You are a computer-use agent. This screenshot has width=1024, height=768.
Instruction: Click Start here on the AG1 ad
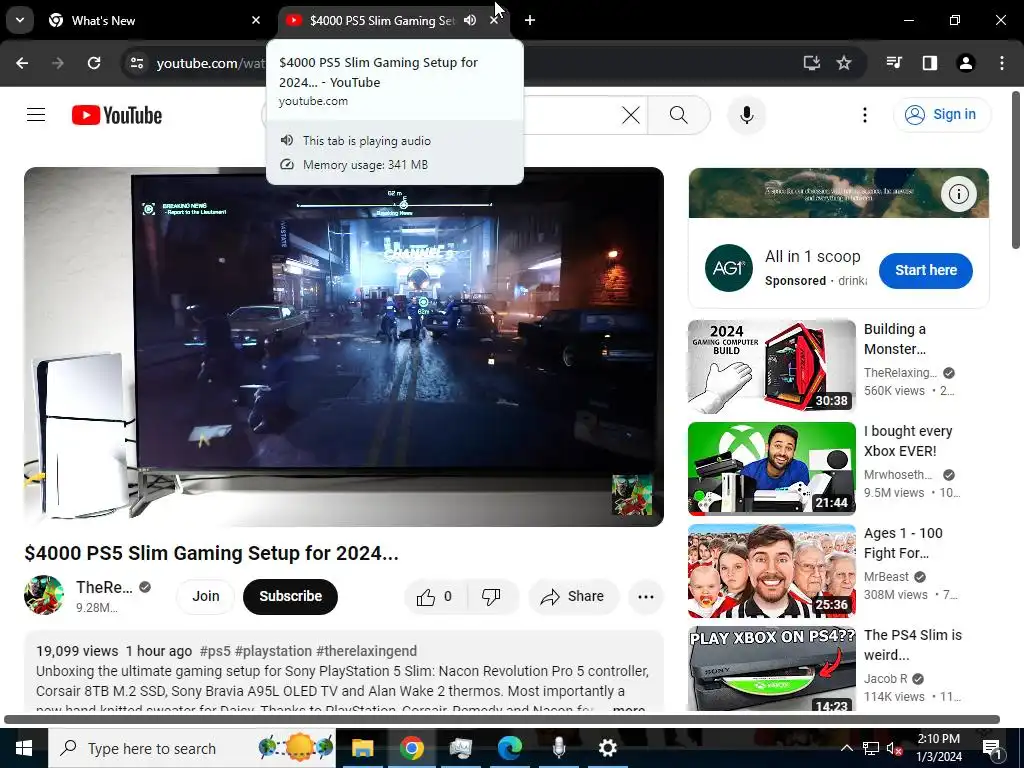pyautogui.click(x=925, y=270)
